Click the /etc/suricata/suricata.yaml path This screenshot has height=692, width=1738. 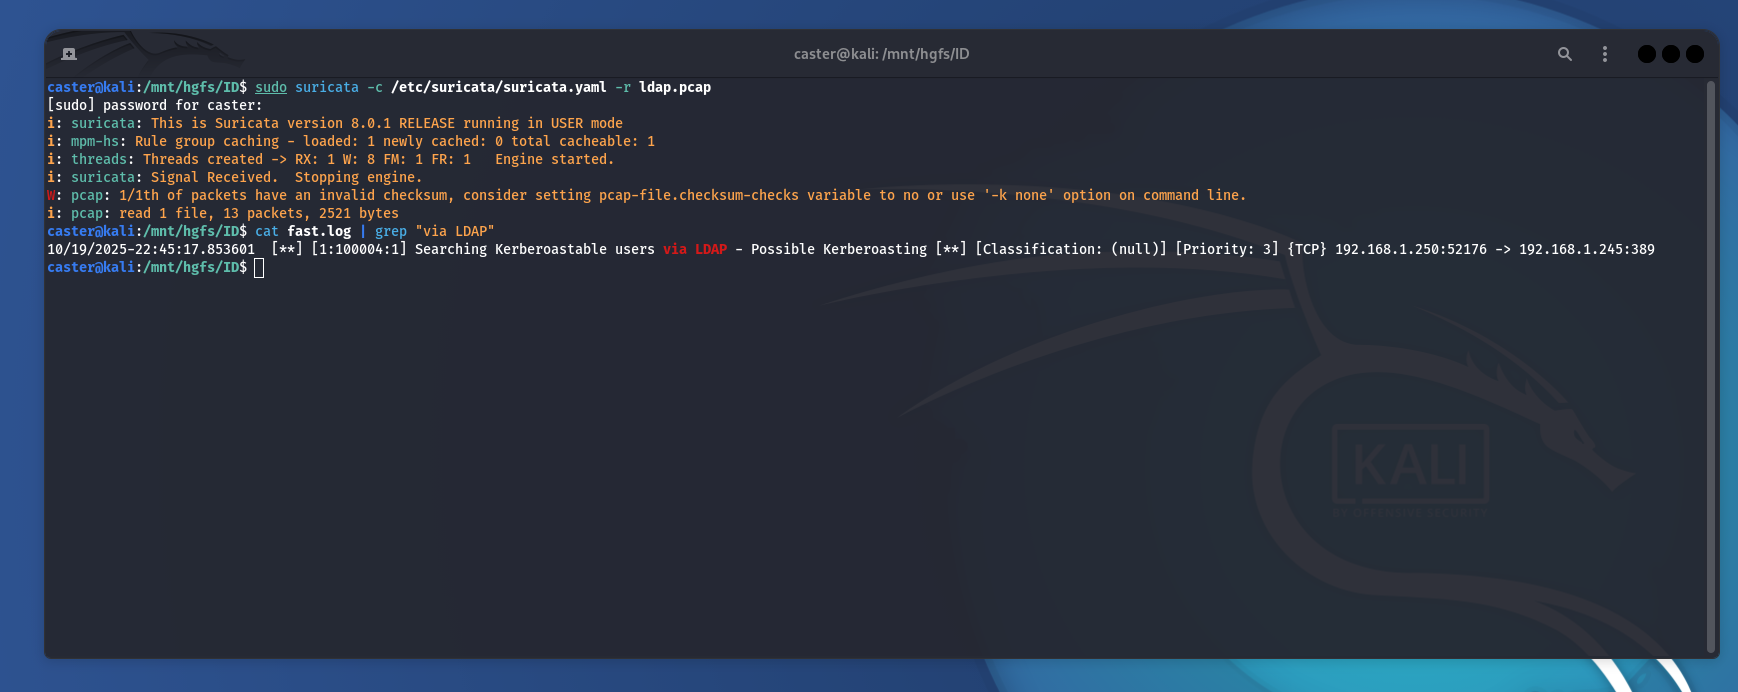[x=498, y=87]
